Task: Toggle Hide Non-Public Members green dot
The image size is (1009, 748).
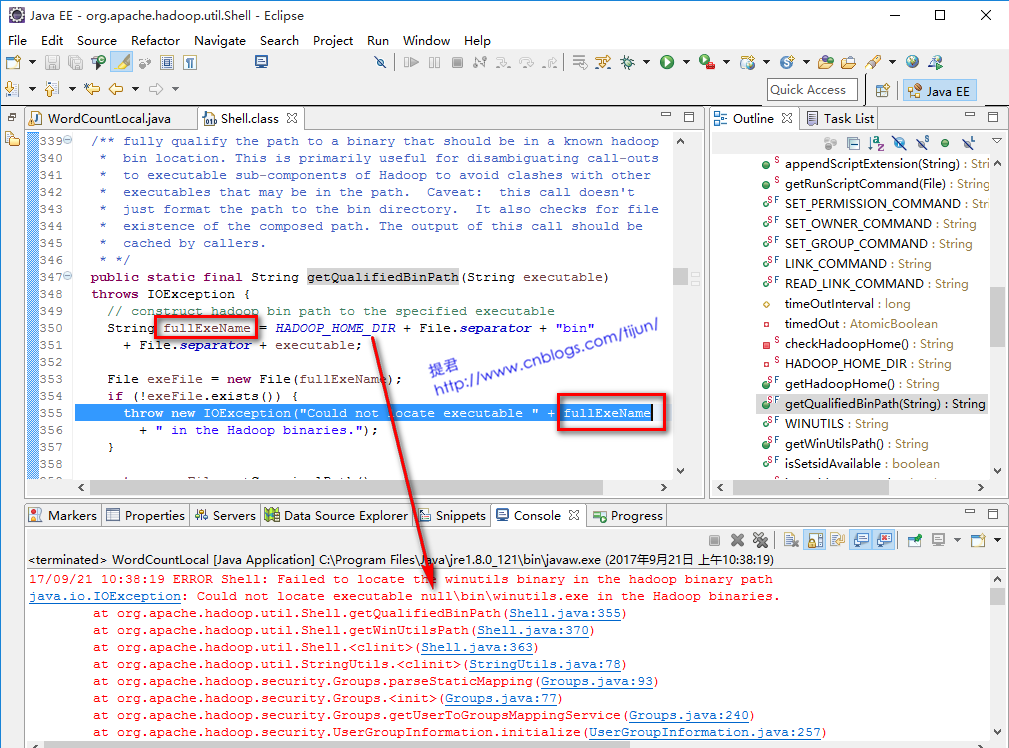Action: (945, 143)
